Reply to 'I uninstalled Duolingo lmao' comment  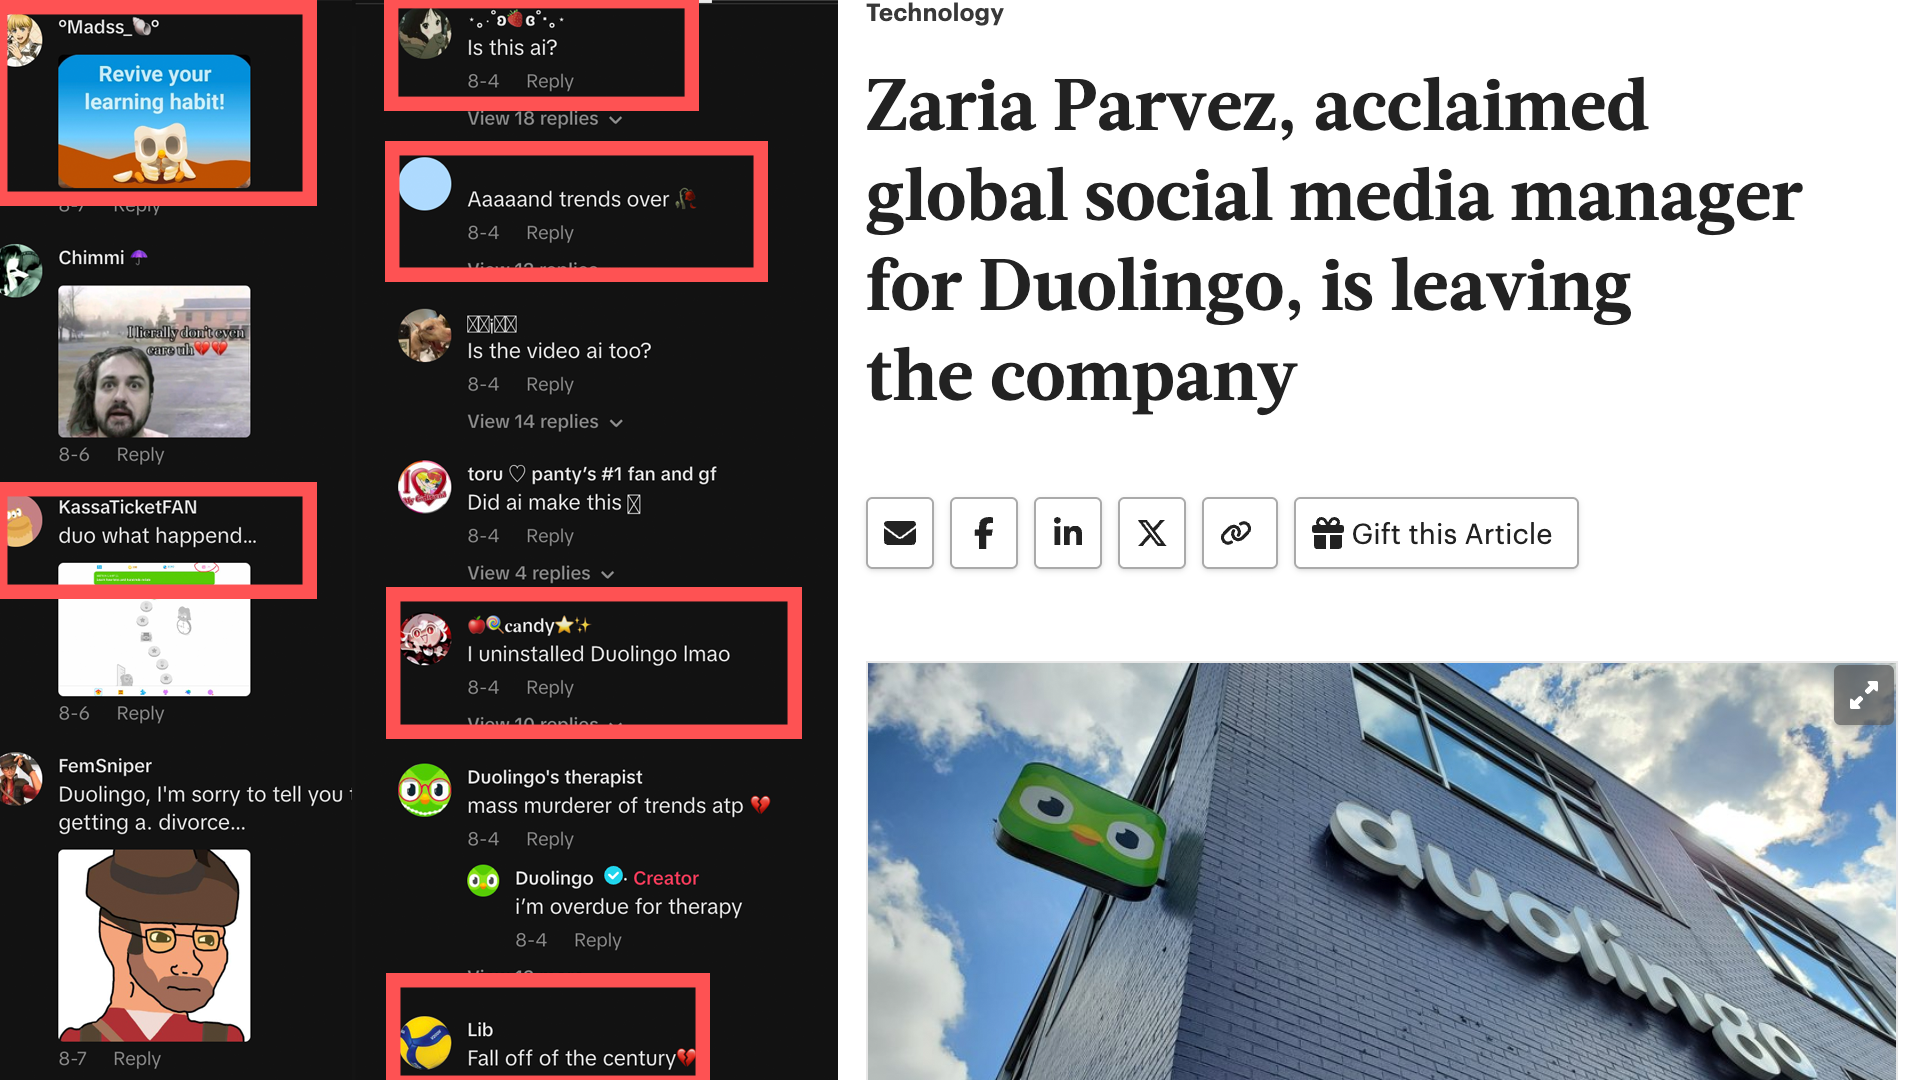coord(550,687)
